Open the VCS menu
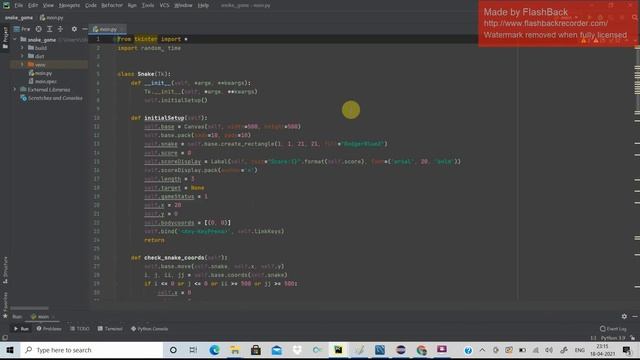Viewport: 640px width, 360px height. 164,5
